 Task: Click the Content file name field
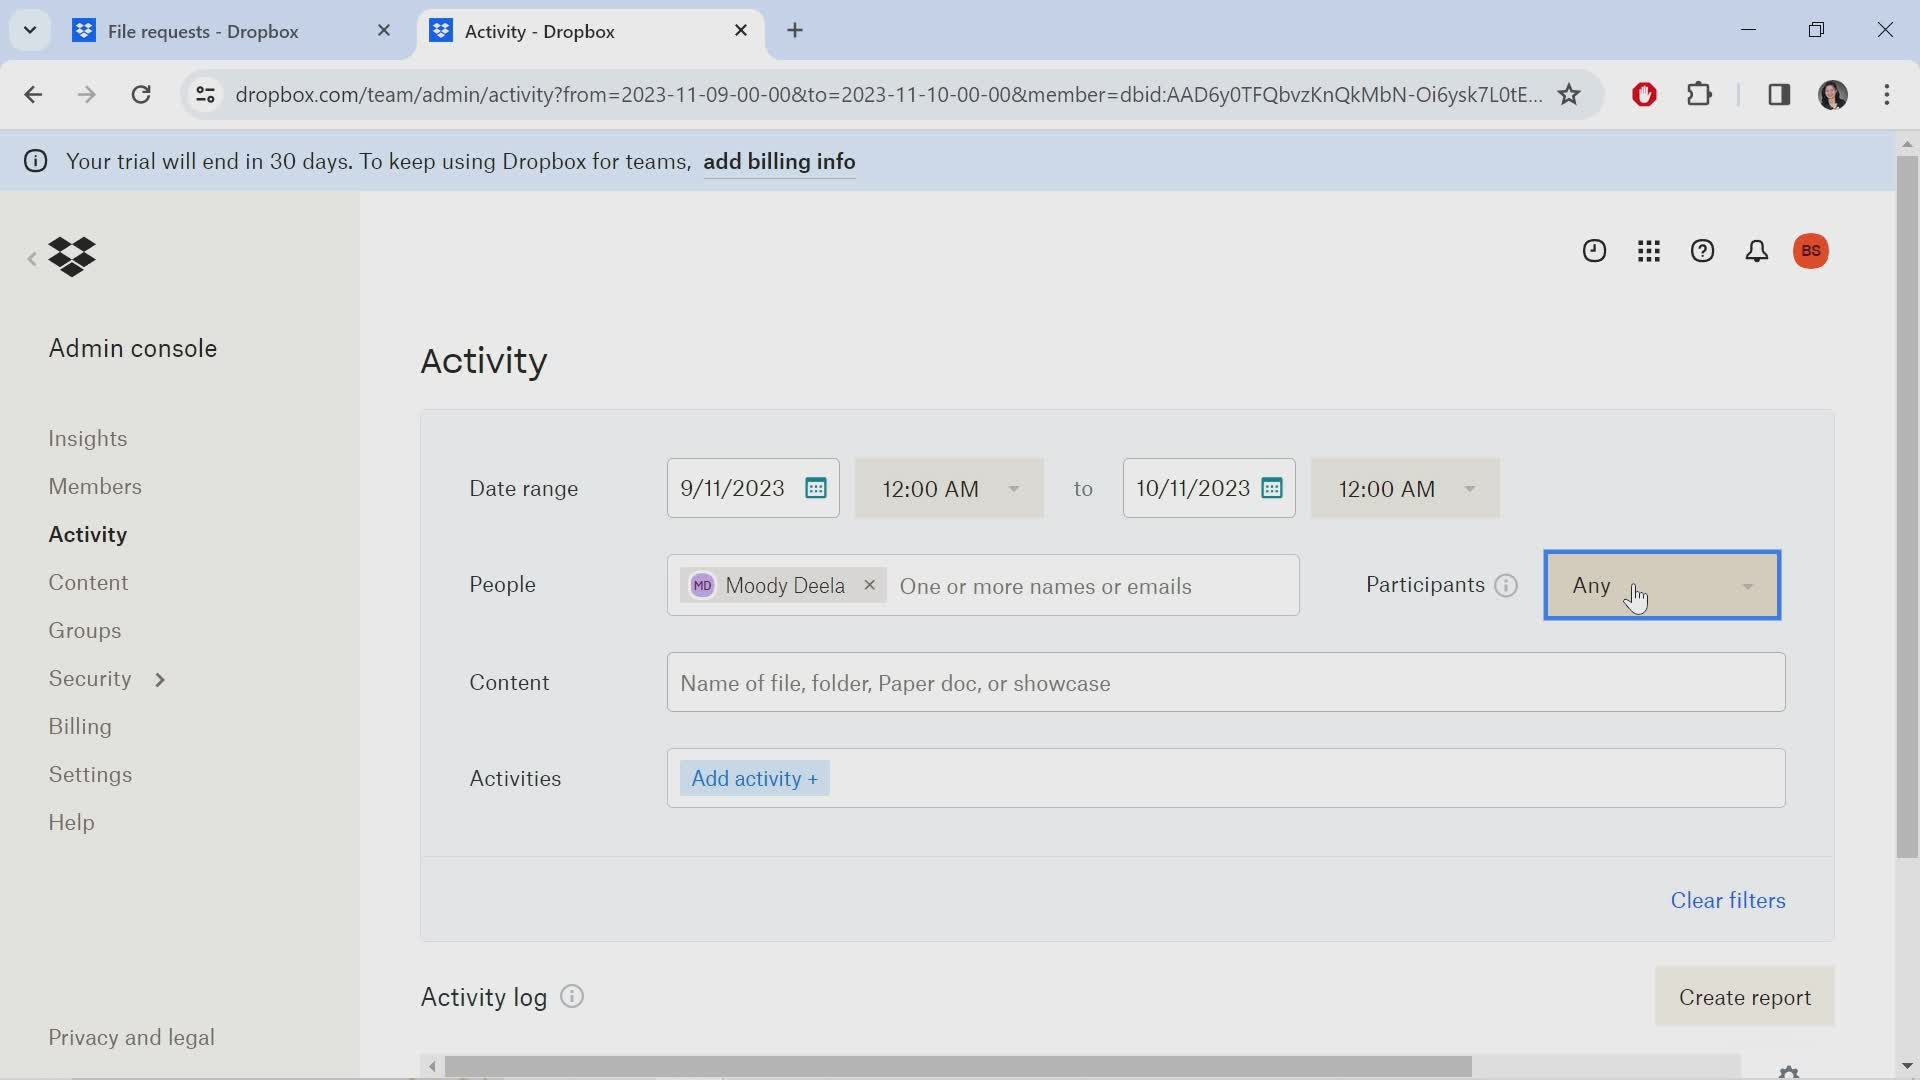(1226, 683)
